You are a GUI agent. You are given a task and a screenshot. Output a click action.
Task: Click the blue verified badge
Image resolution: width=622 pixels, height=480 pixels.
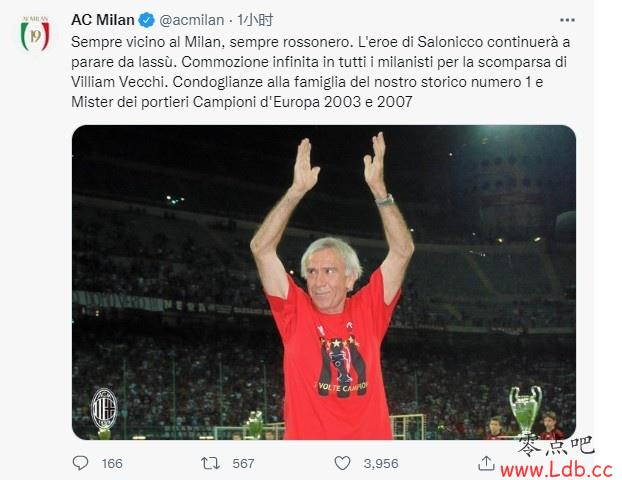point(146,20)
